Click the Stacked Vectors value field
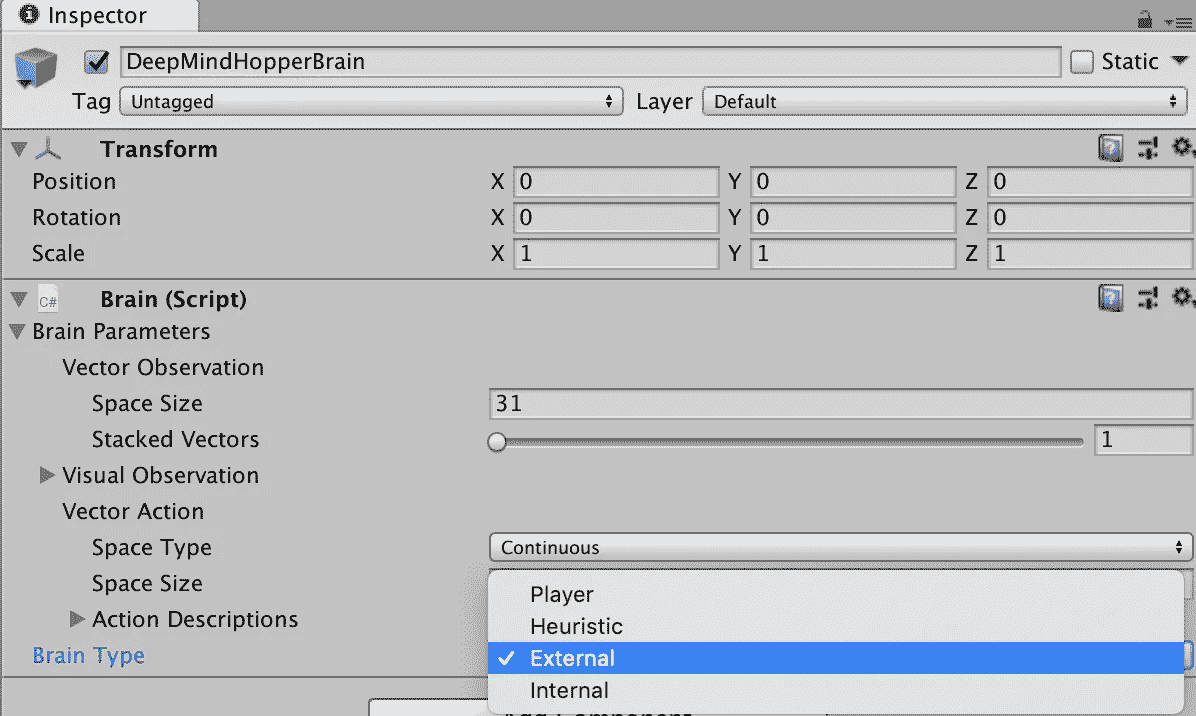 pyautogui.click(x=1143, y=440)
